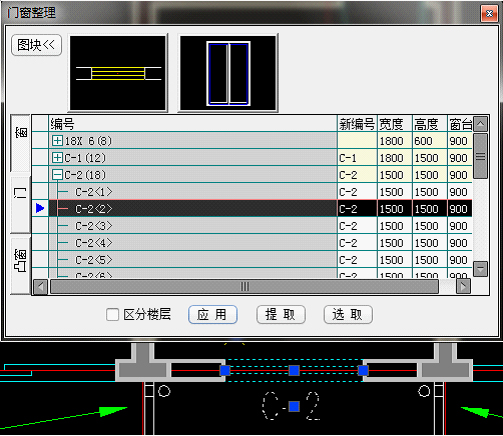Click the 应用 button
The height and width of the screenshot is (436, 503).
click(213, 314)
